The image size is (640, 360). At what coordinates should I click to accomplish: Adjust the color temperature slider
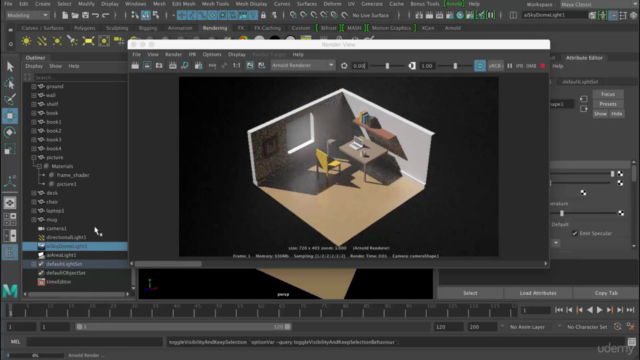coord(562,213)
